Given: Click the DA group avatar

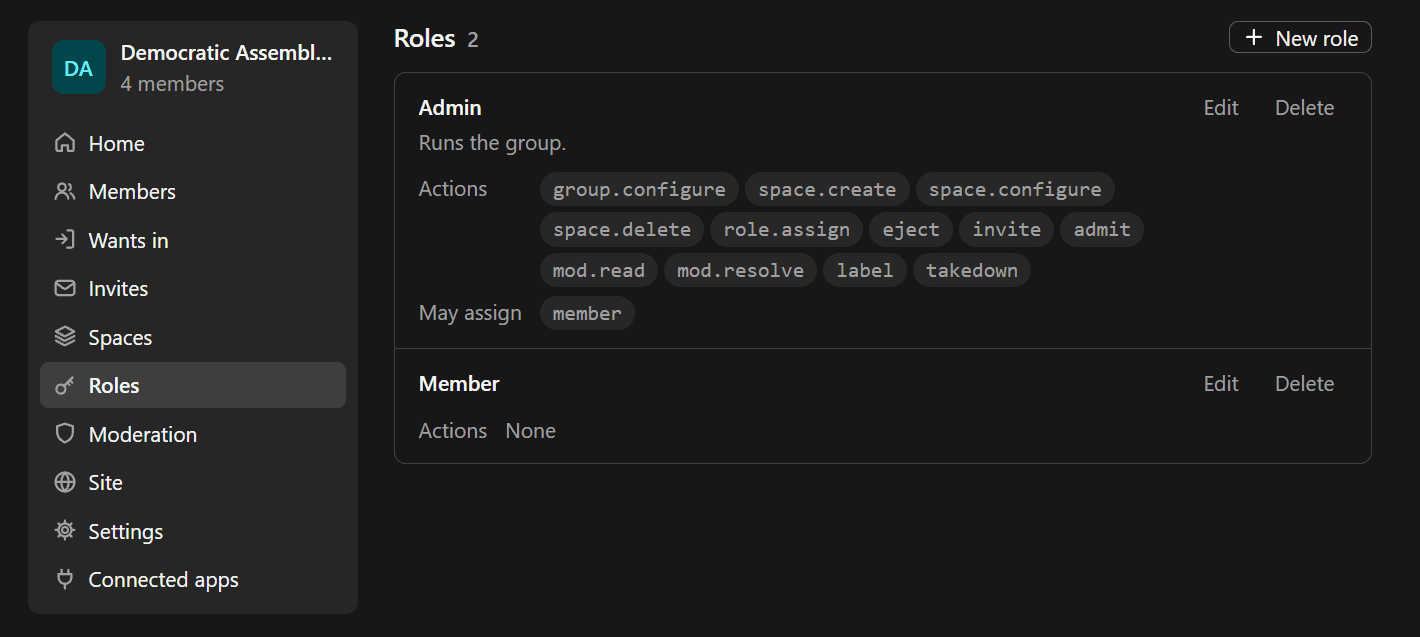Looking at the screenshot, I should tap(79, 67).
